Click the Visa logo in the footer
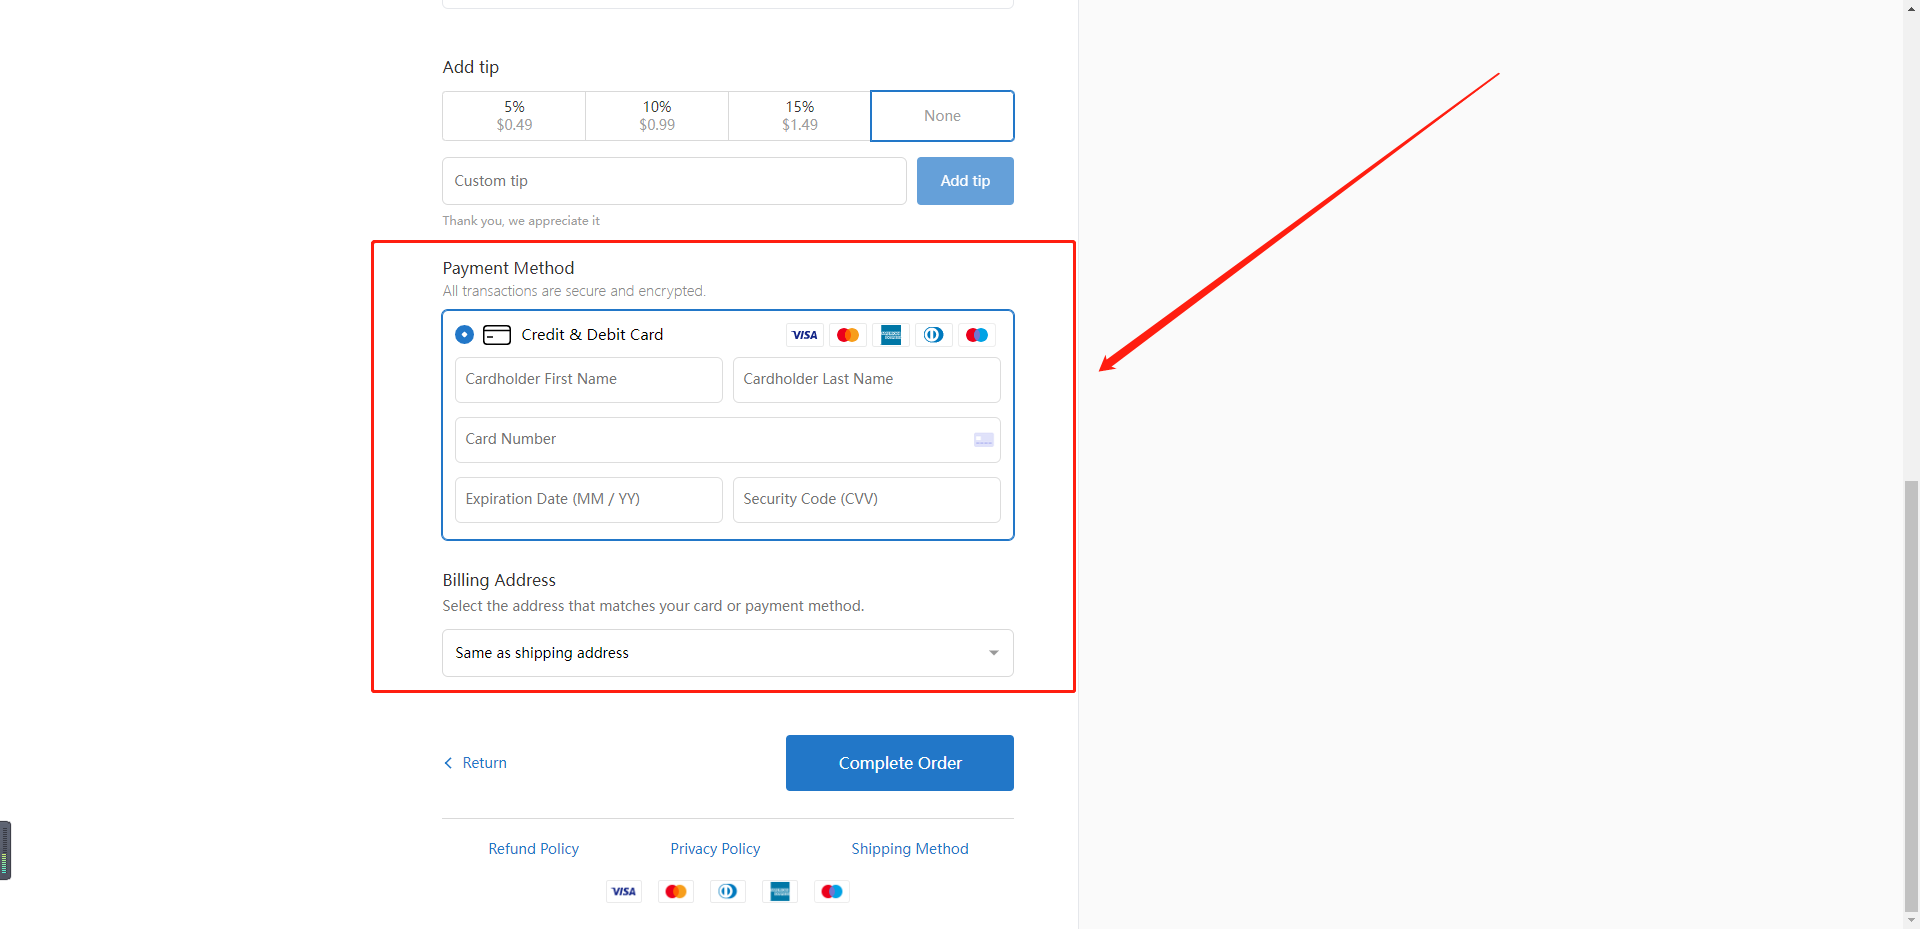The width and height of the screenshot is (1920, 929). (624, 891)
